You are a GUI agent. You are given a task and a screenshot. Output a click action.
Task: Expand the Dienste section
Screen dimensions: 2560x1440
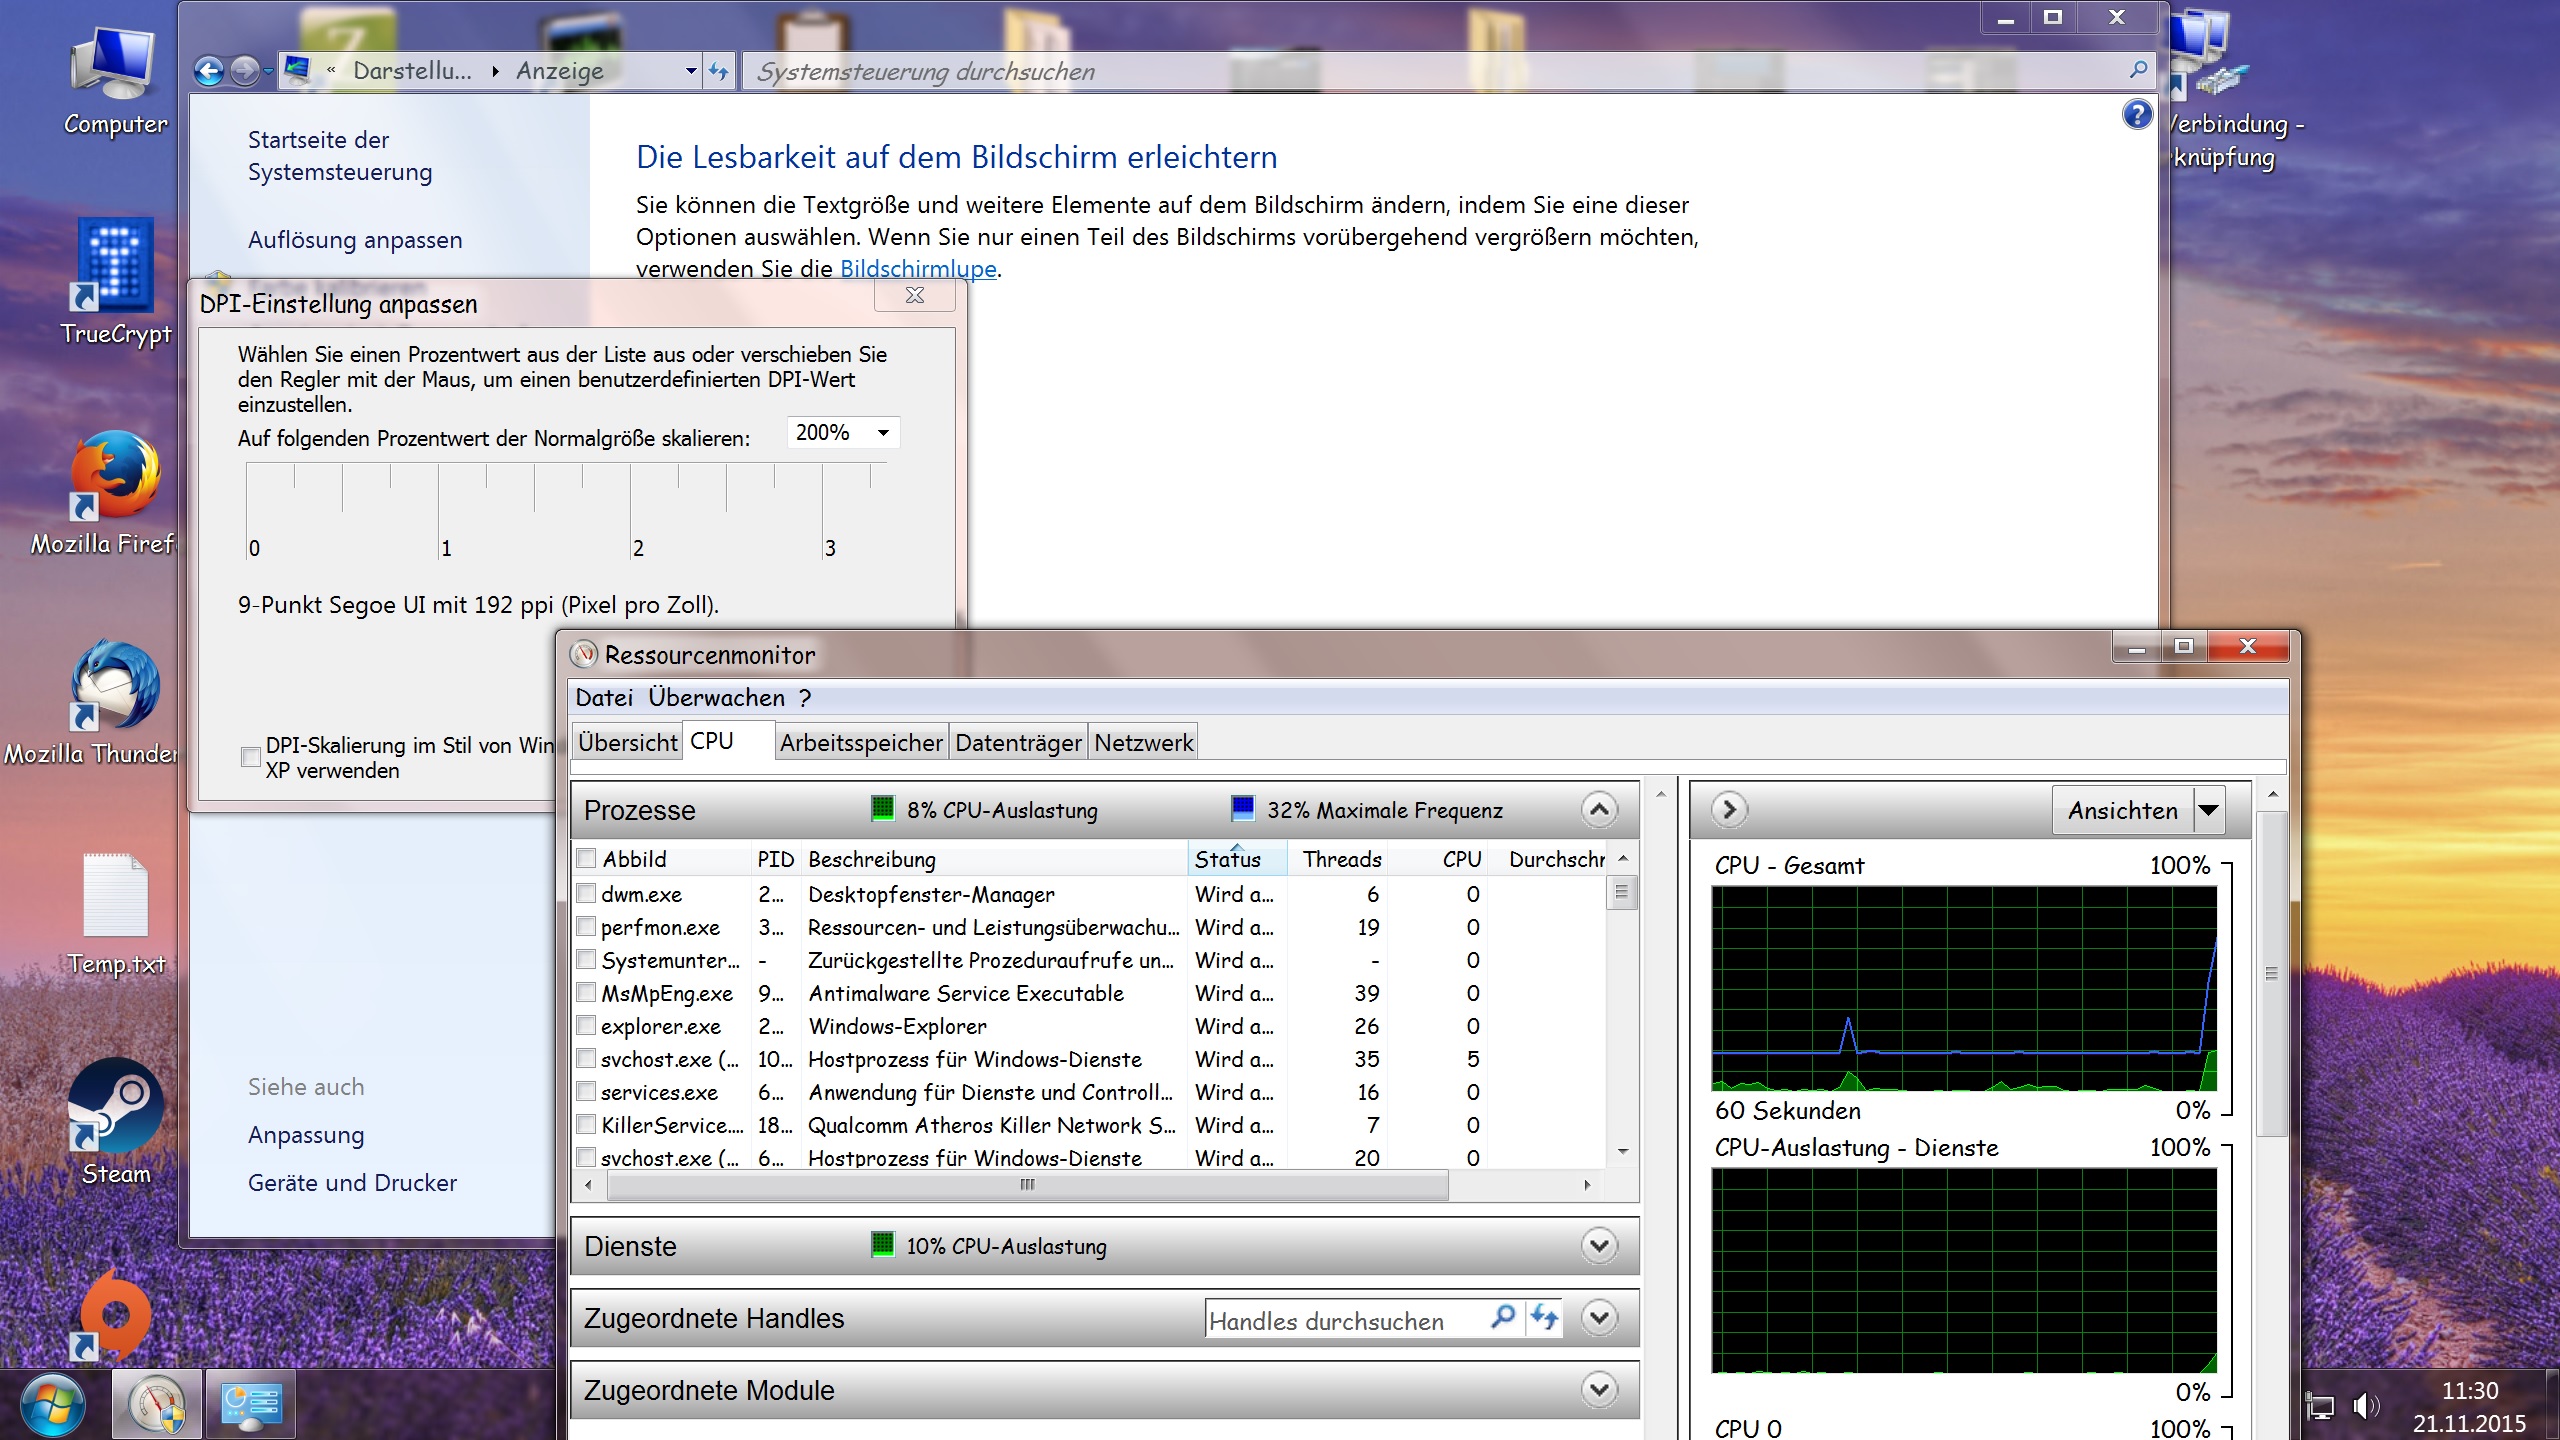coord(1599,1246)
